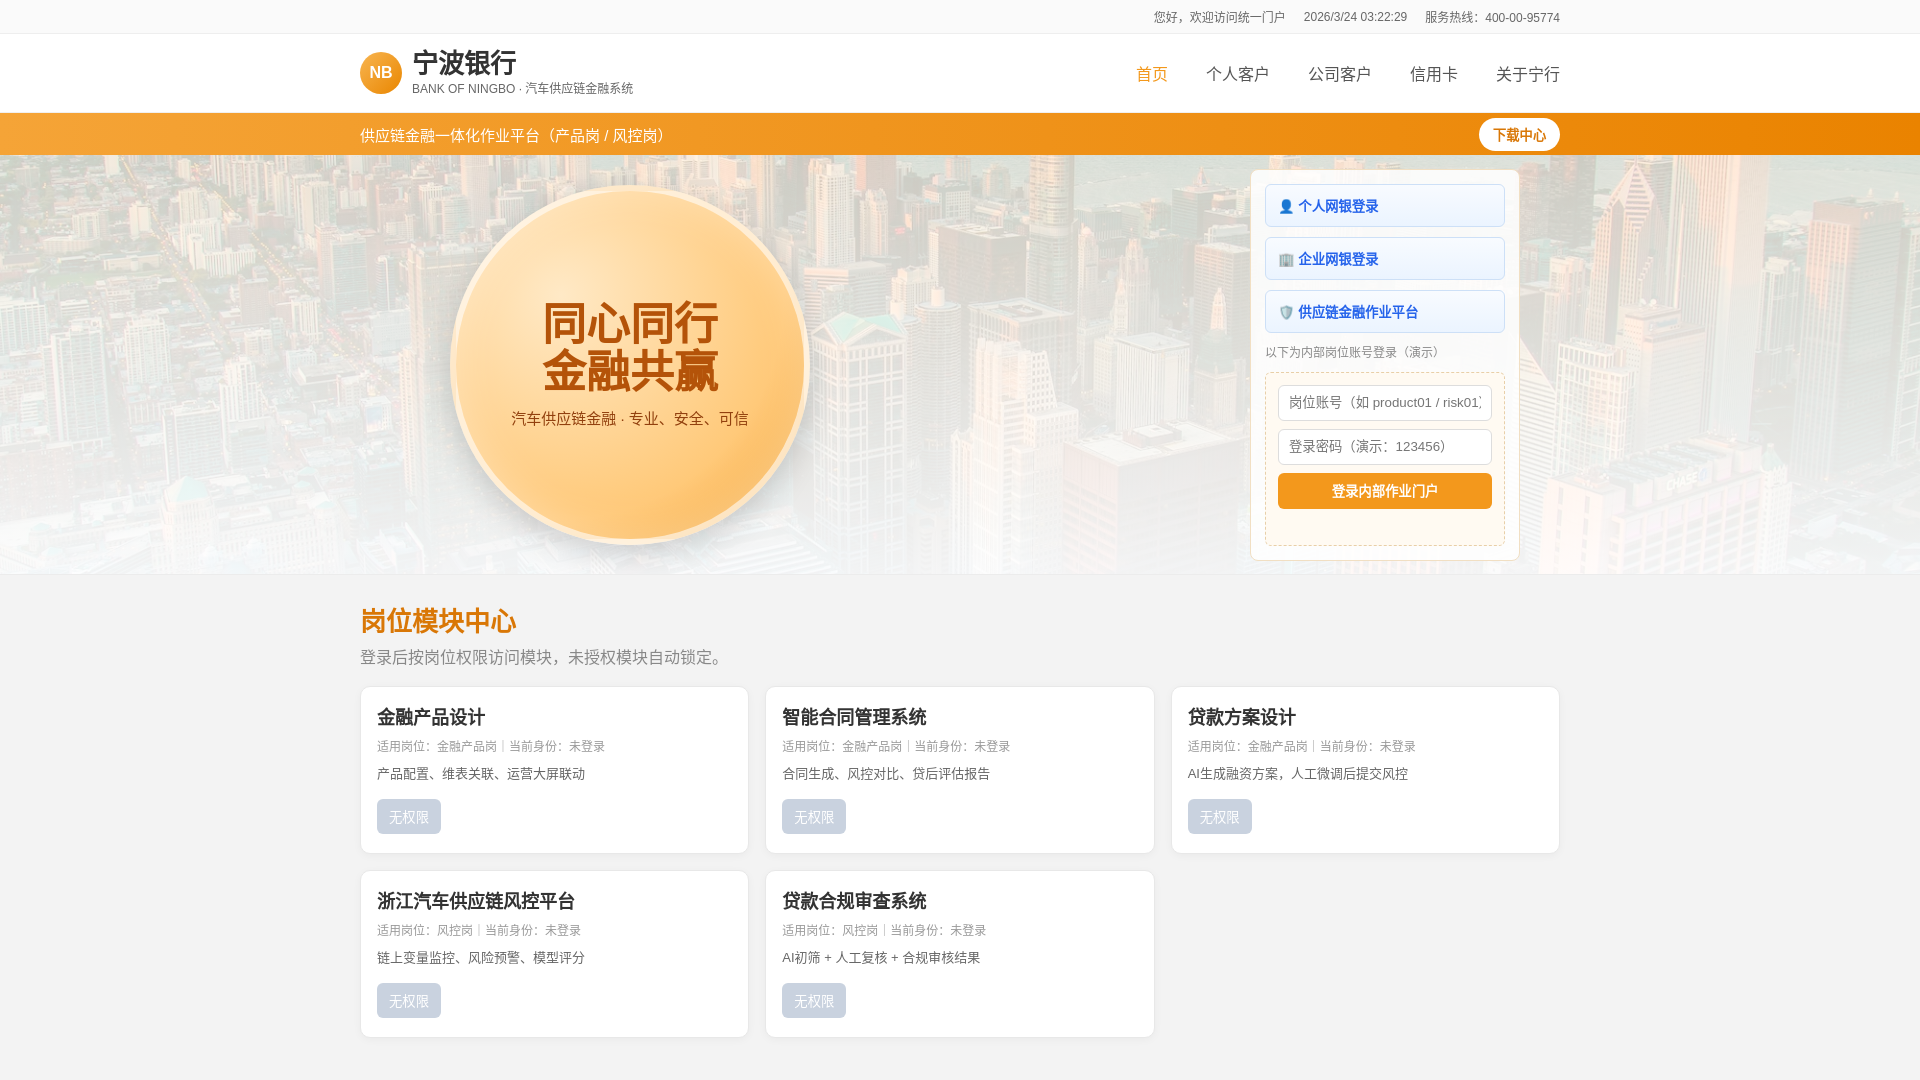Click 无权限 button under 金融产品设计
Image resolution: width=1920 pixels, height=1080 pixels.
[x=409, y=817]
